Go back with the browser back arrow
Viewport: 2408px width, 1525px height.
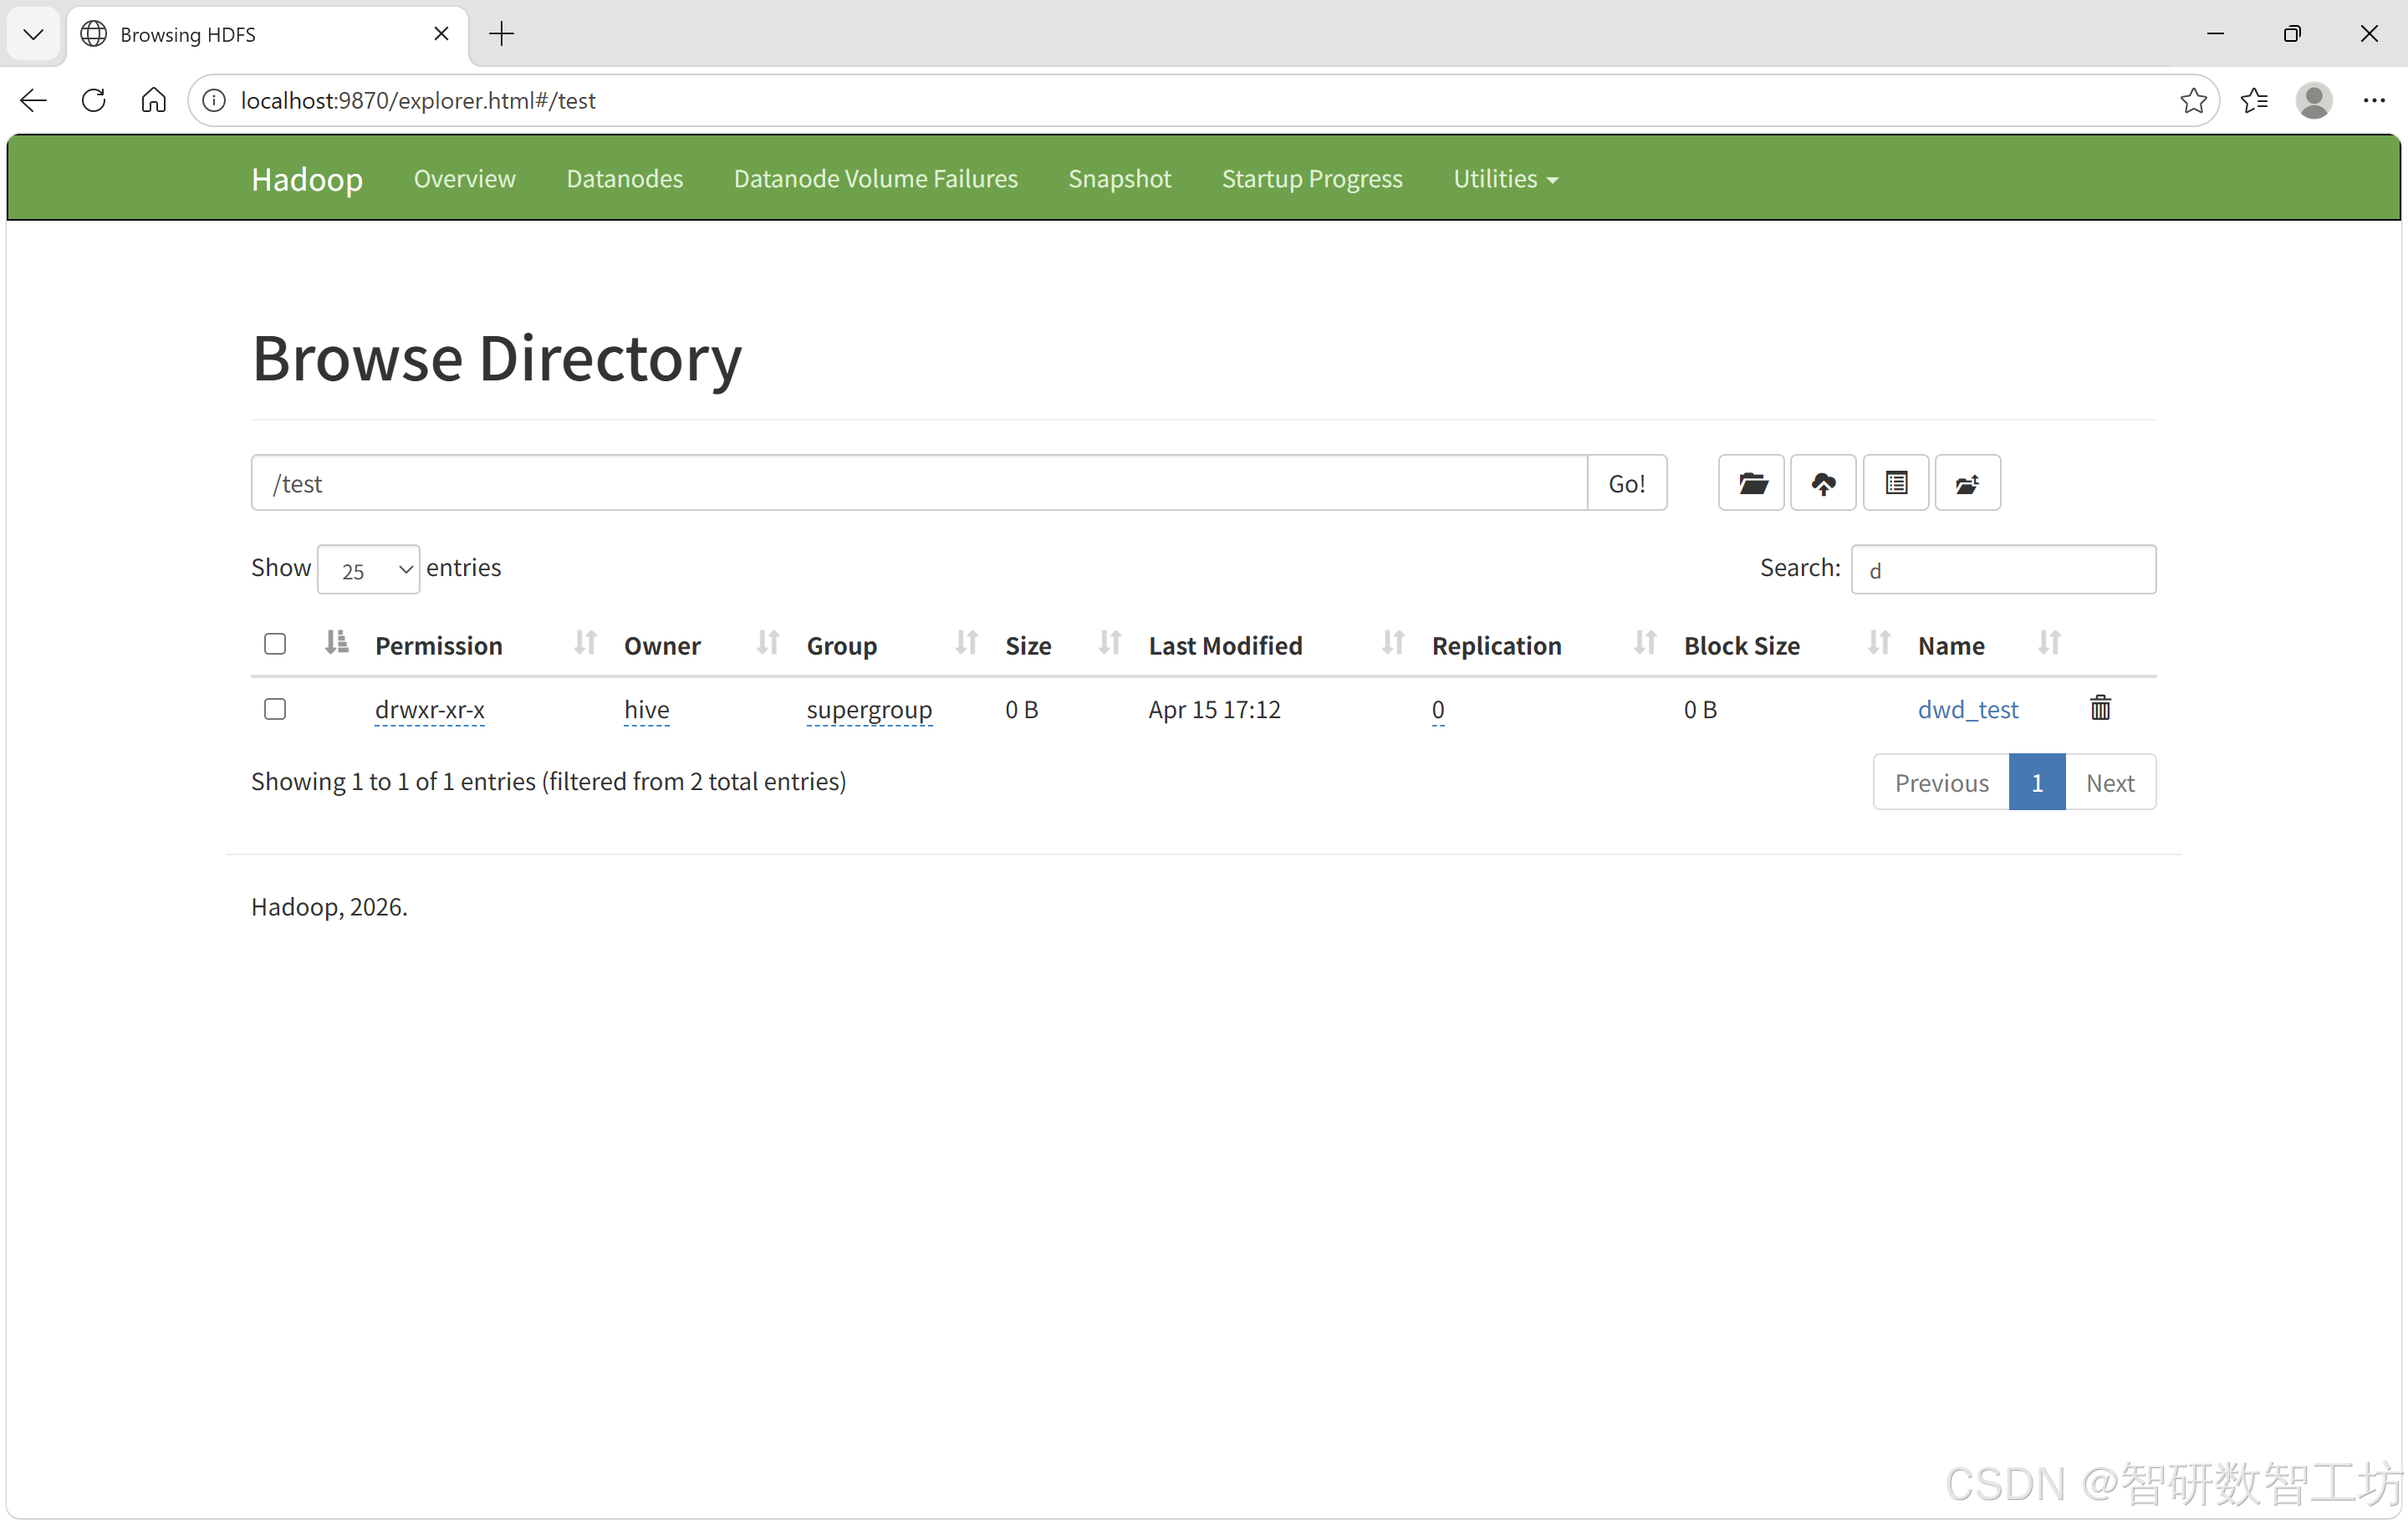click(x=34, y=100)
